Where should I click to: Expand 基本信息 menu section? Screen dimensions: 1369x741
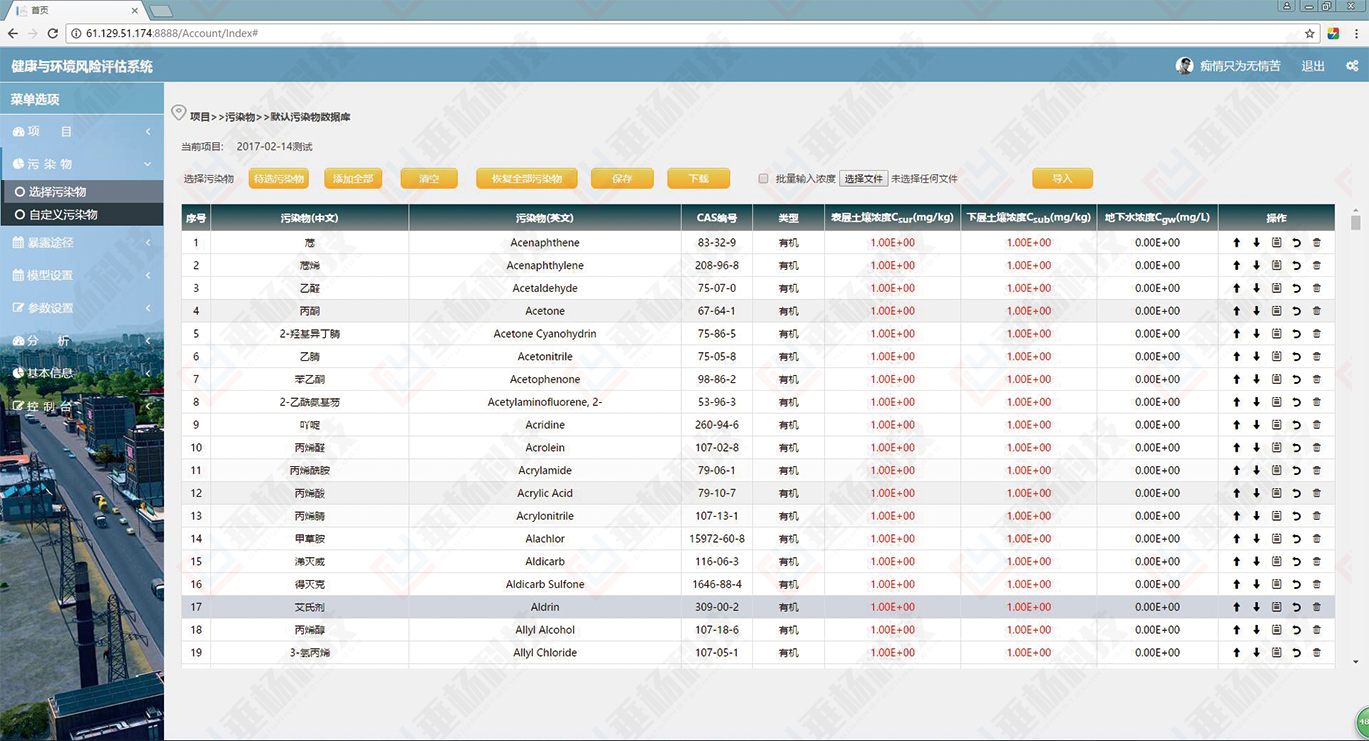[82, 373]
